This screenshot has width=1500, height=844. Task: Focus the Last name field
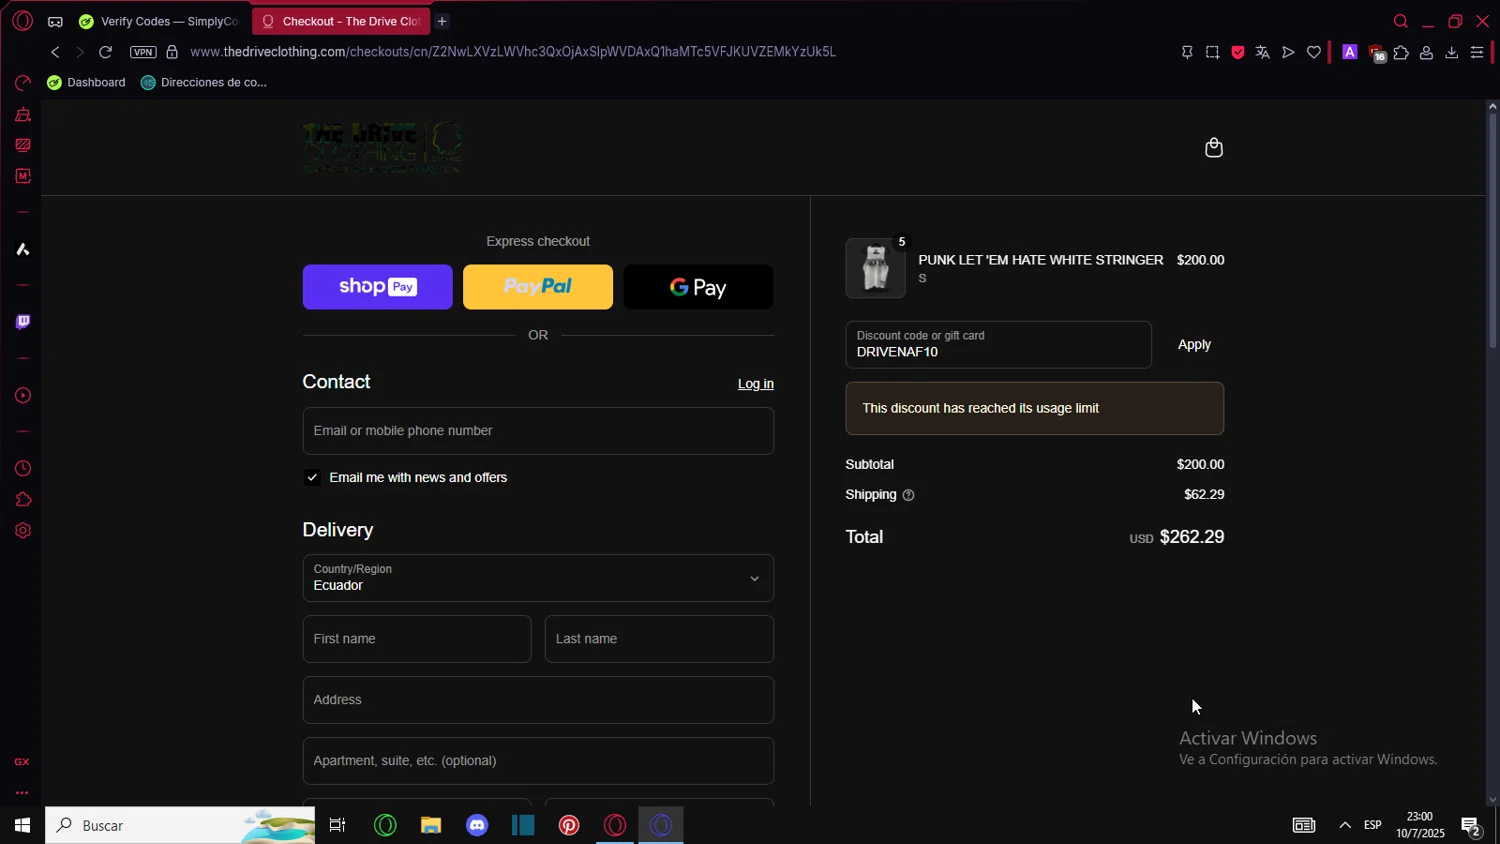click(659, 639)
